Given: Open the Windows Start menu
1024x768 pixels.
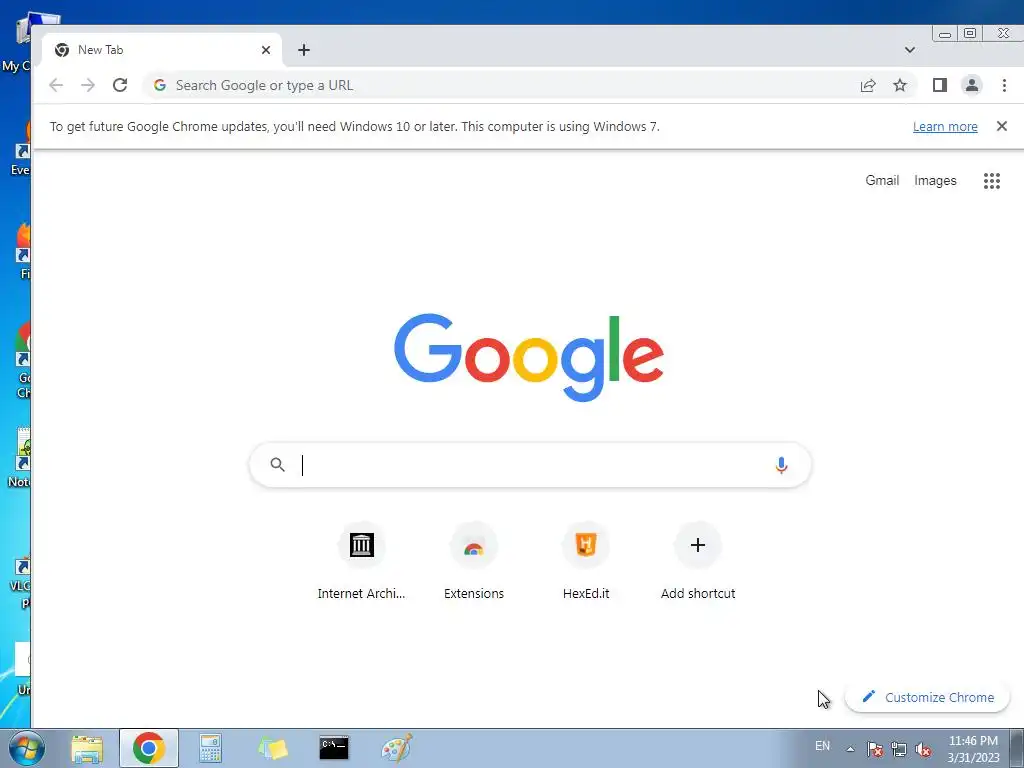Looking at the screenshot, I should click(x=26, y=748).
